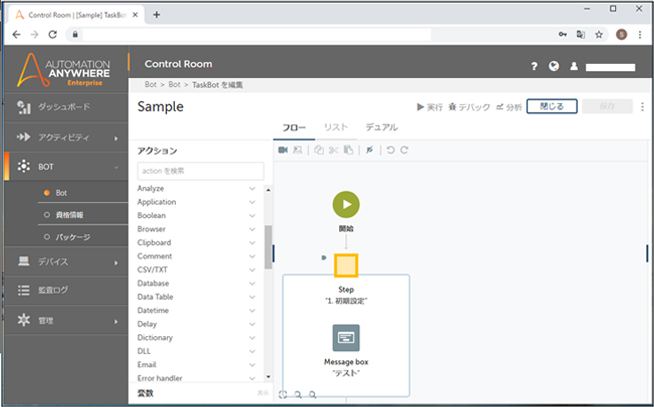Click the Message box action icon
This screenshot has width=654, height=407.
point(346,337)
